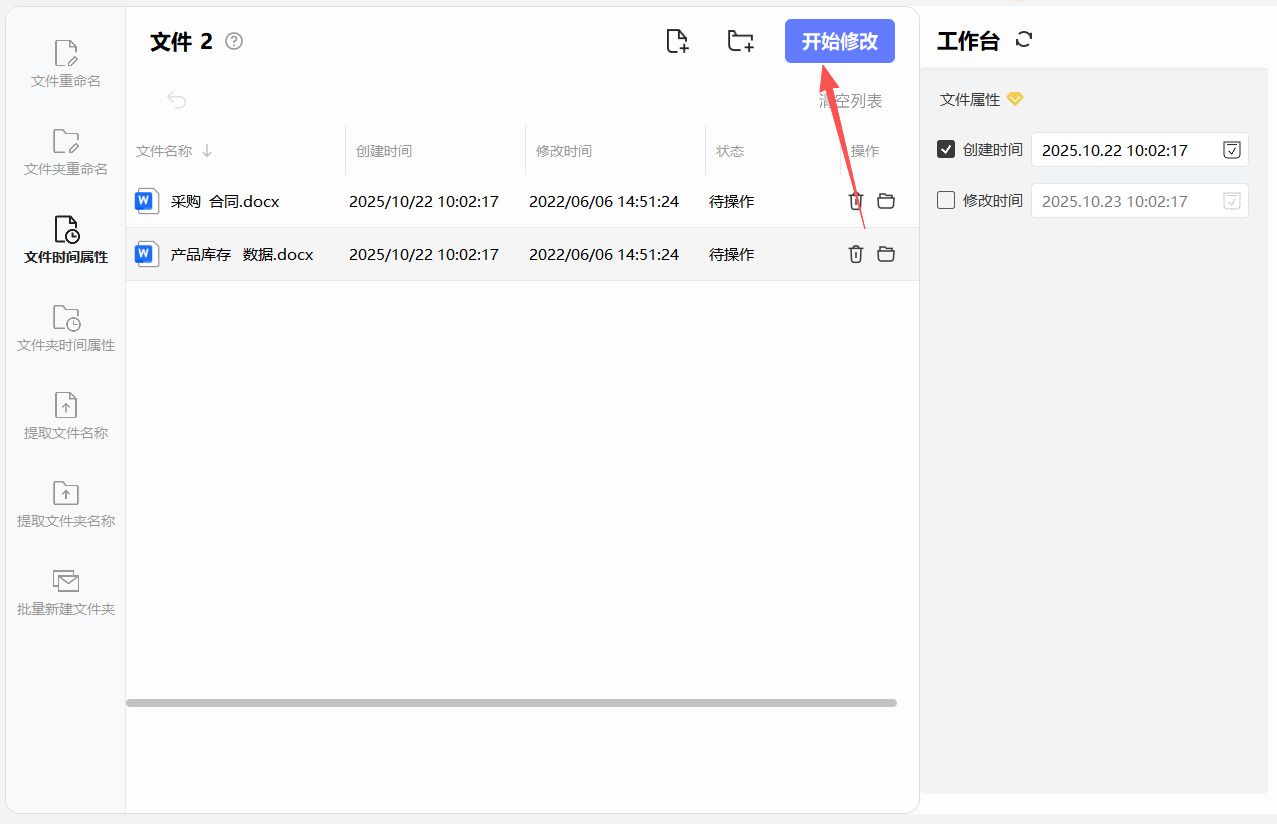
Task: Click 开始修改 button
Action: [840, 41]
